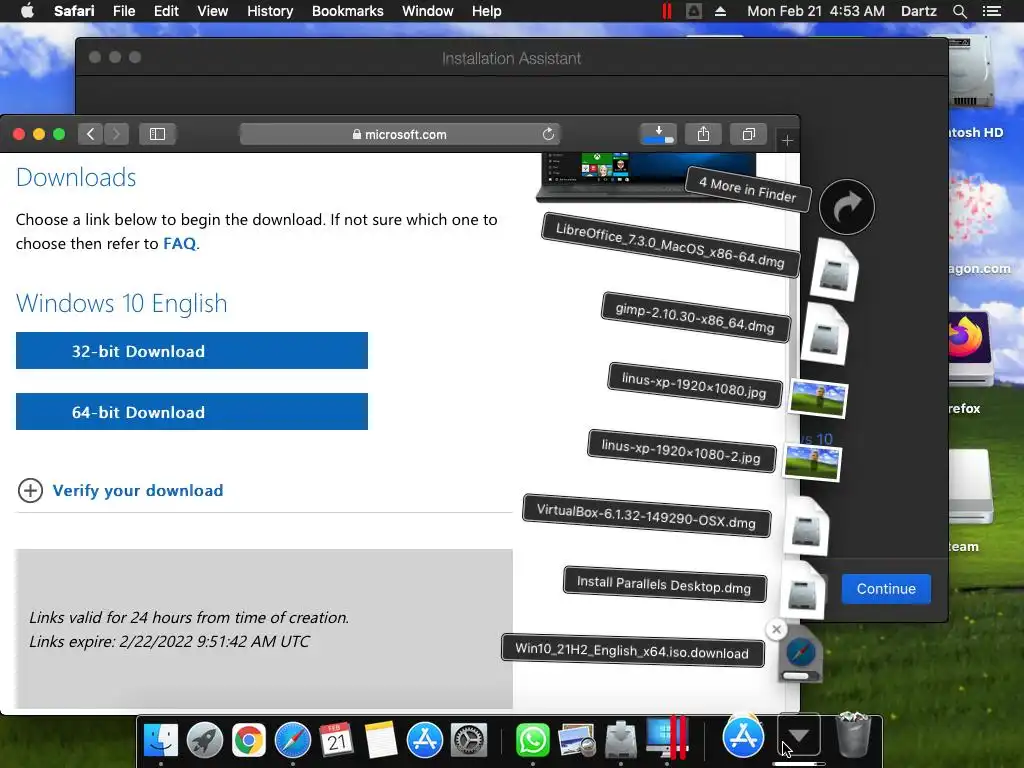Open Install Parallels Desktop.dmg from stack
Image resolution: width=1024 pixels, height=768 pixels.
coord(664,584)
